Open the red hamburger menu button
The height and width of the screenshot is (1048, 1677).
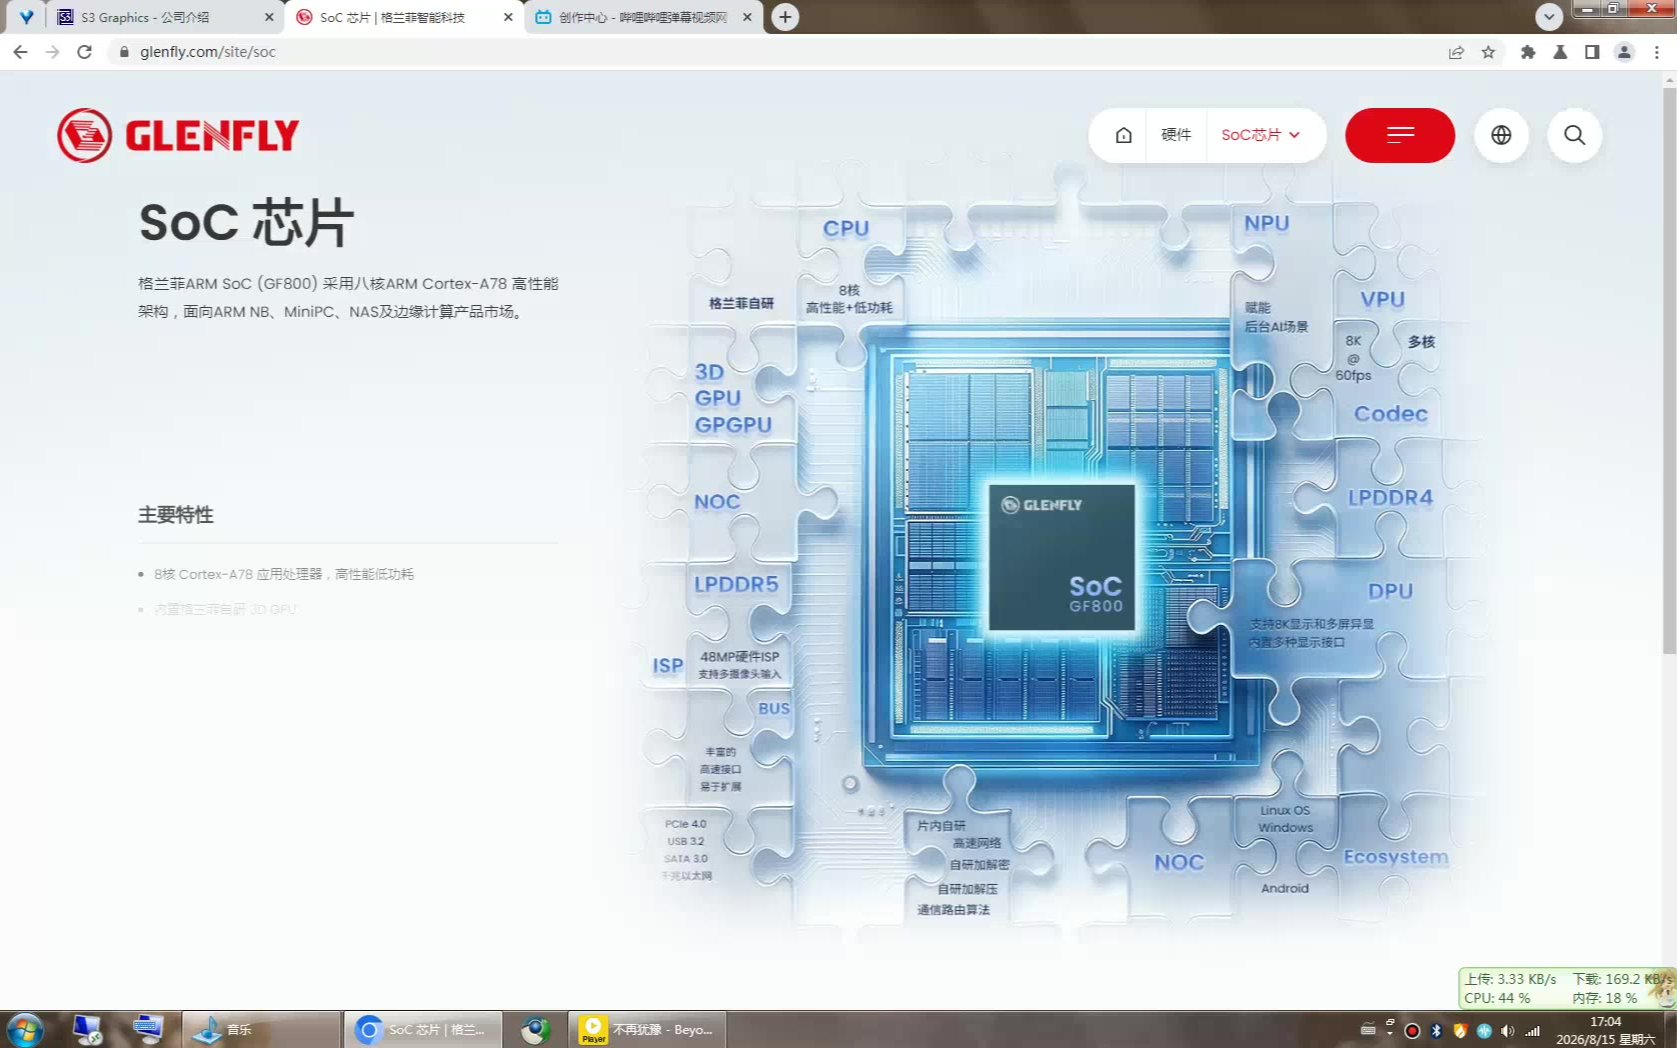tap(1400, 135)
